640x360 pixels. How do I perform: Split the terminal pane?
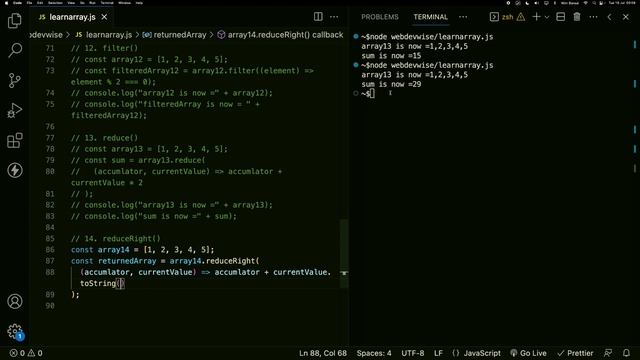point(560,17)
